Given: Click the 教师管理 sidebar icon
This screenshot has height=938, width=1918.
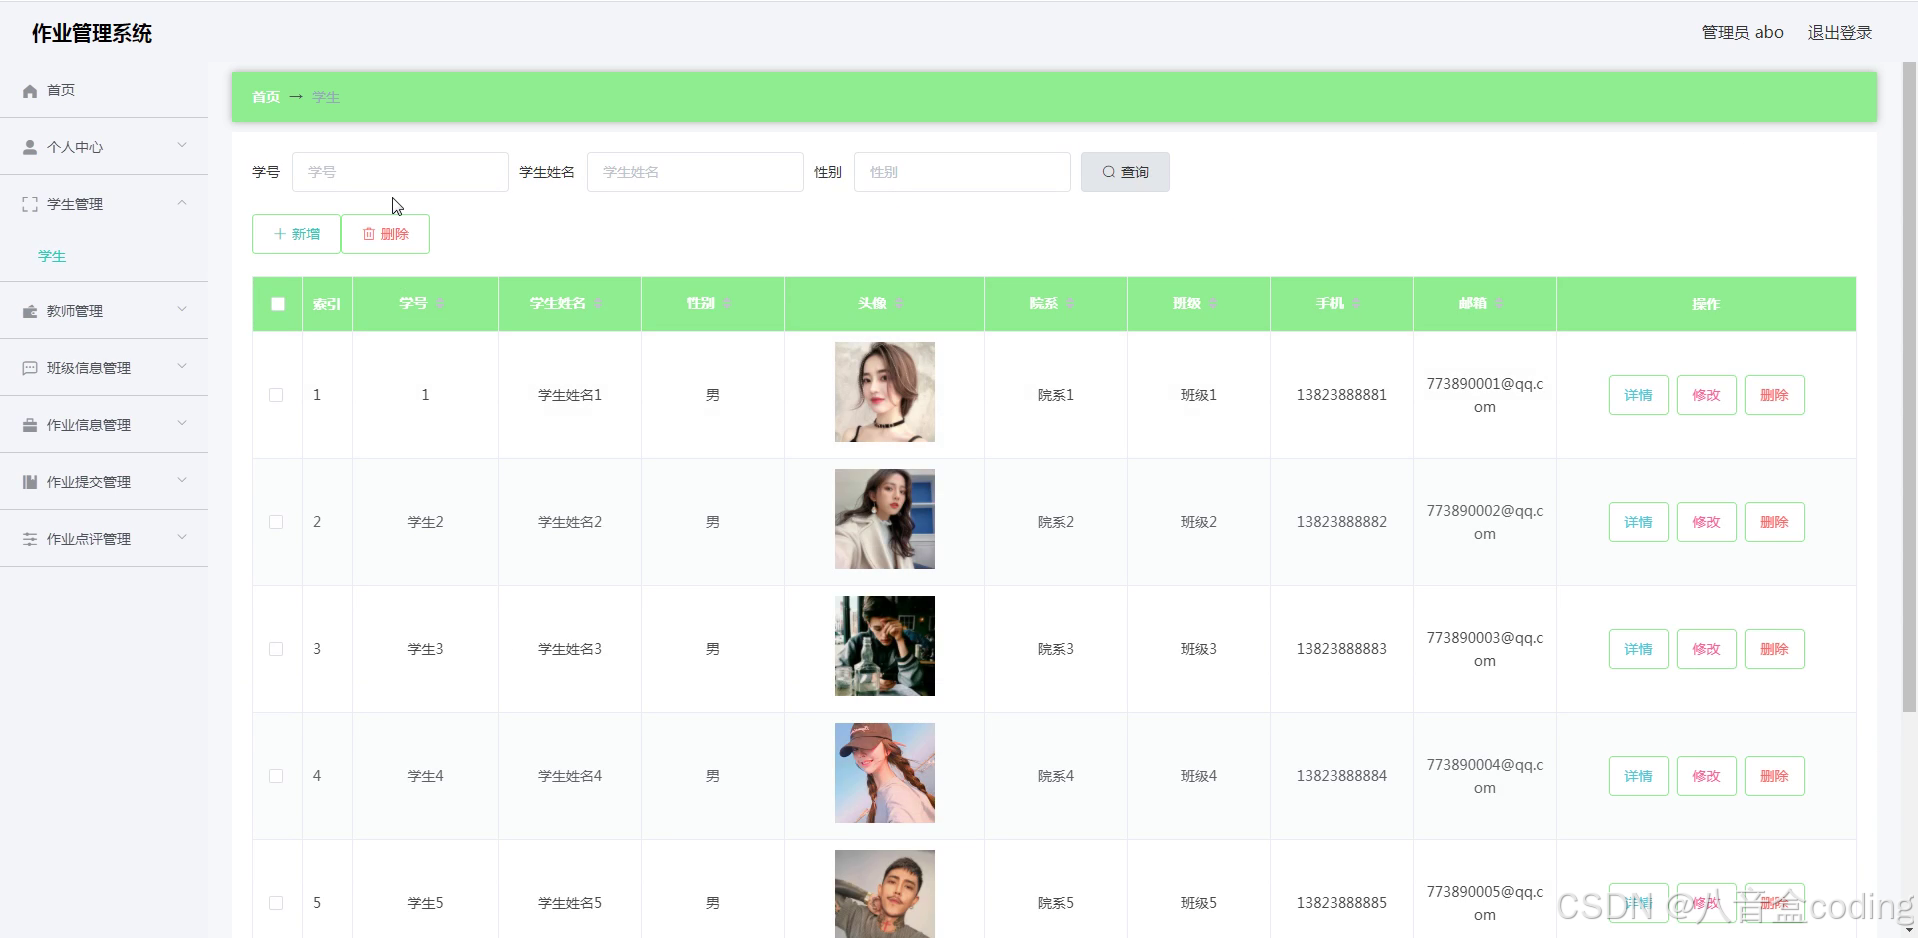Looking at the screenshot, I should tap(30, 311).
